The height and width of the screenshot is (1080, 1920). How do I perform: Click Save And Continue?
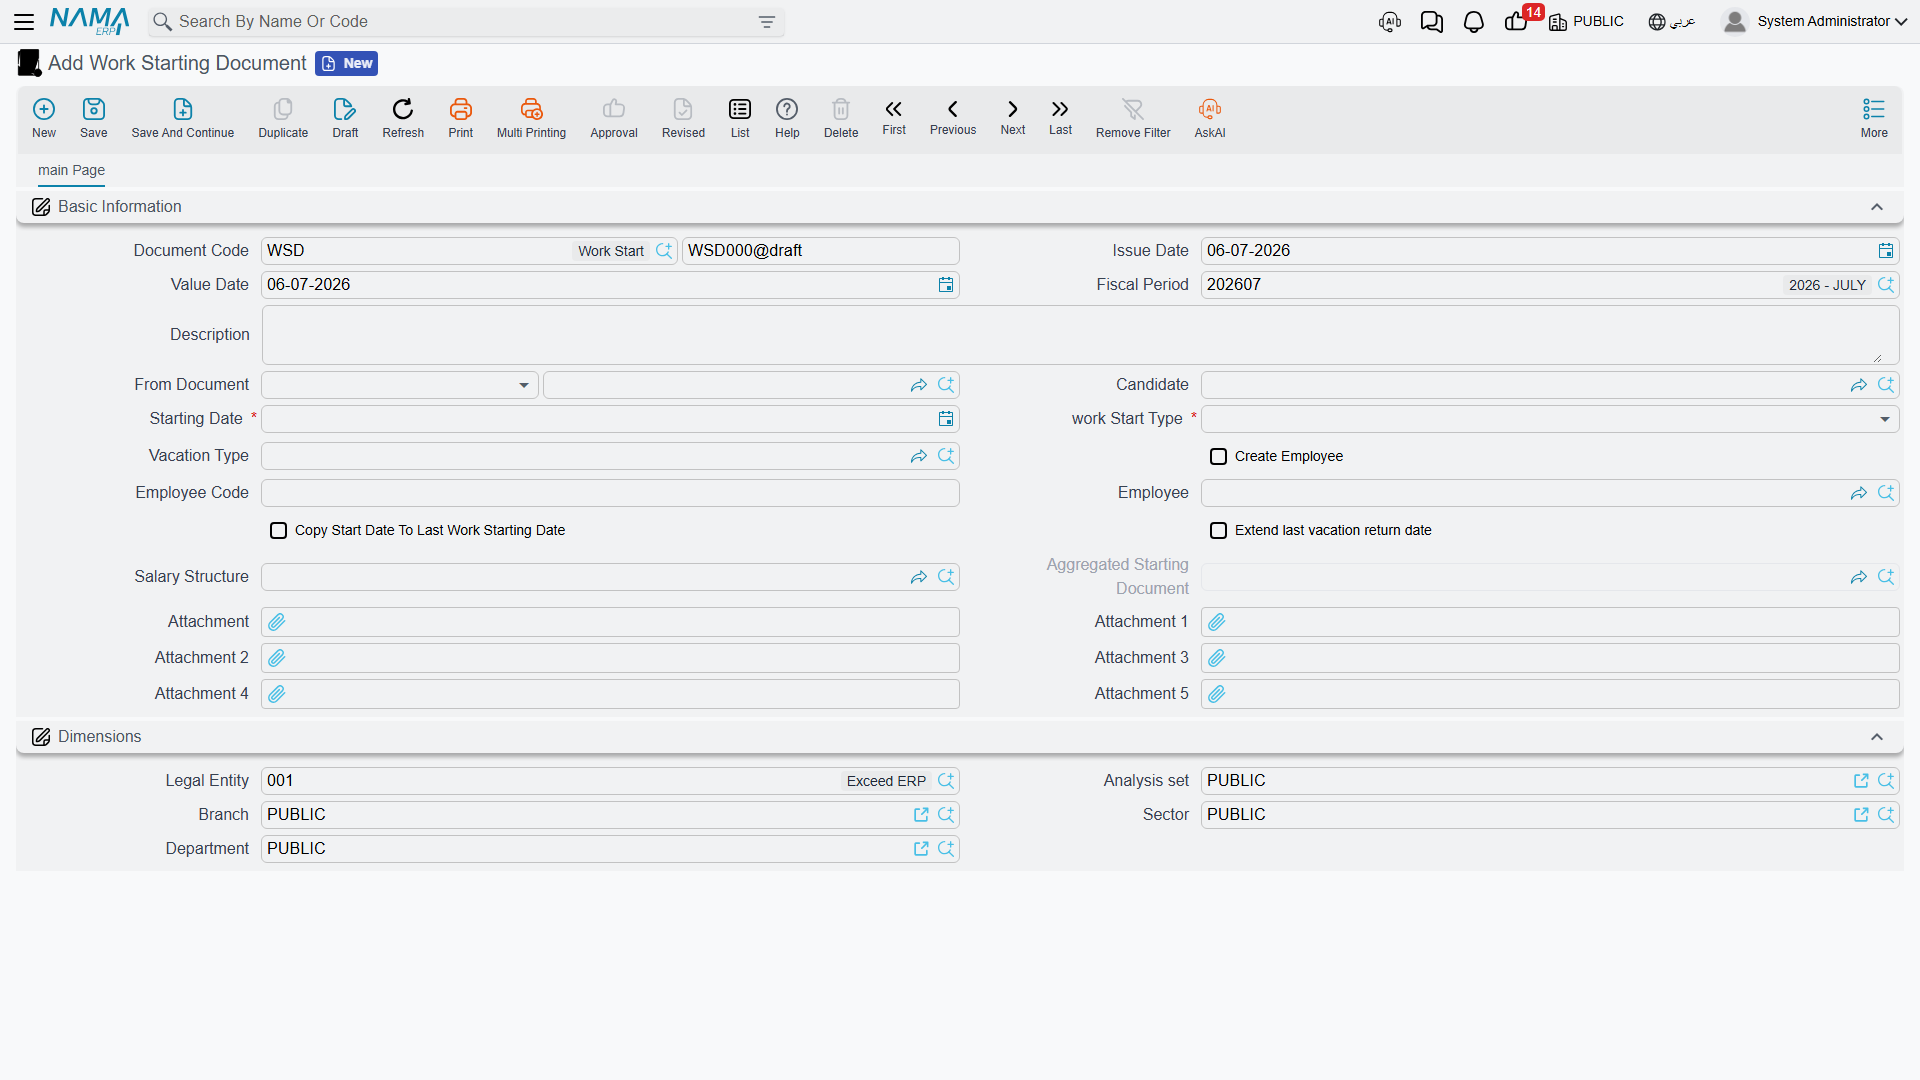pos(183,118)
